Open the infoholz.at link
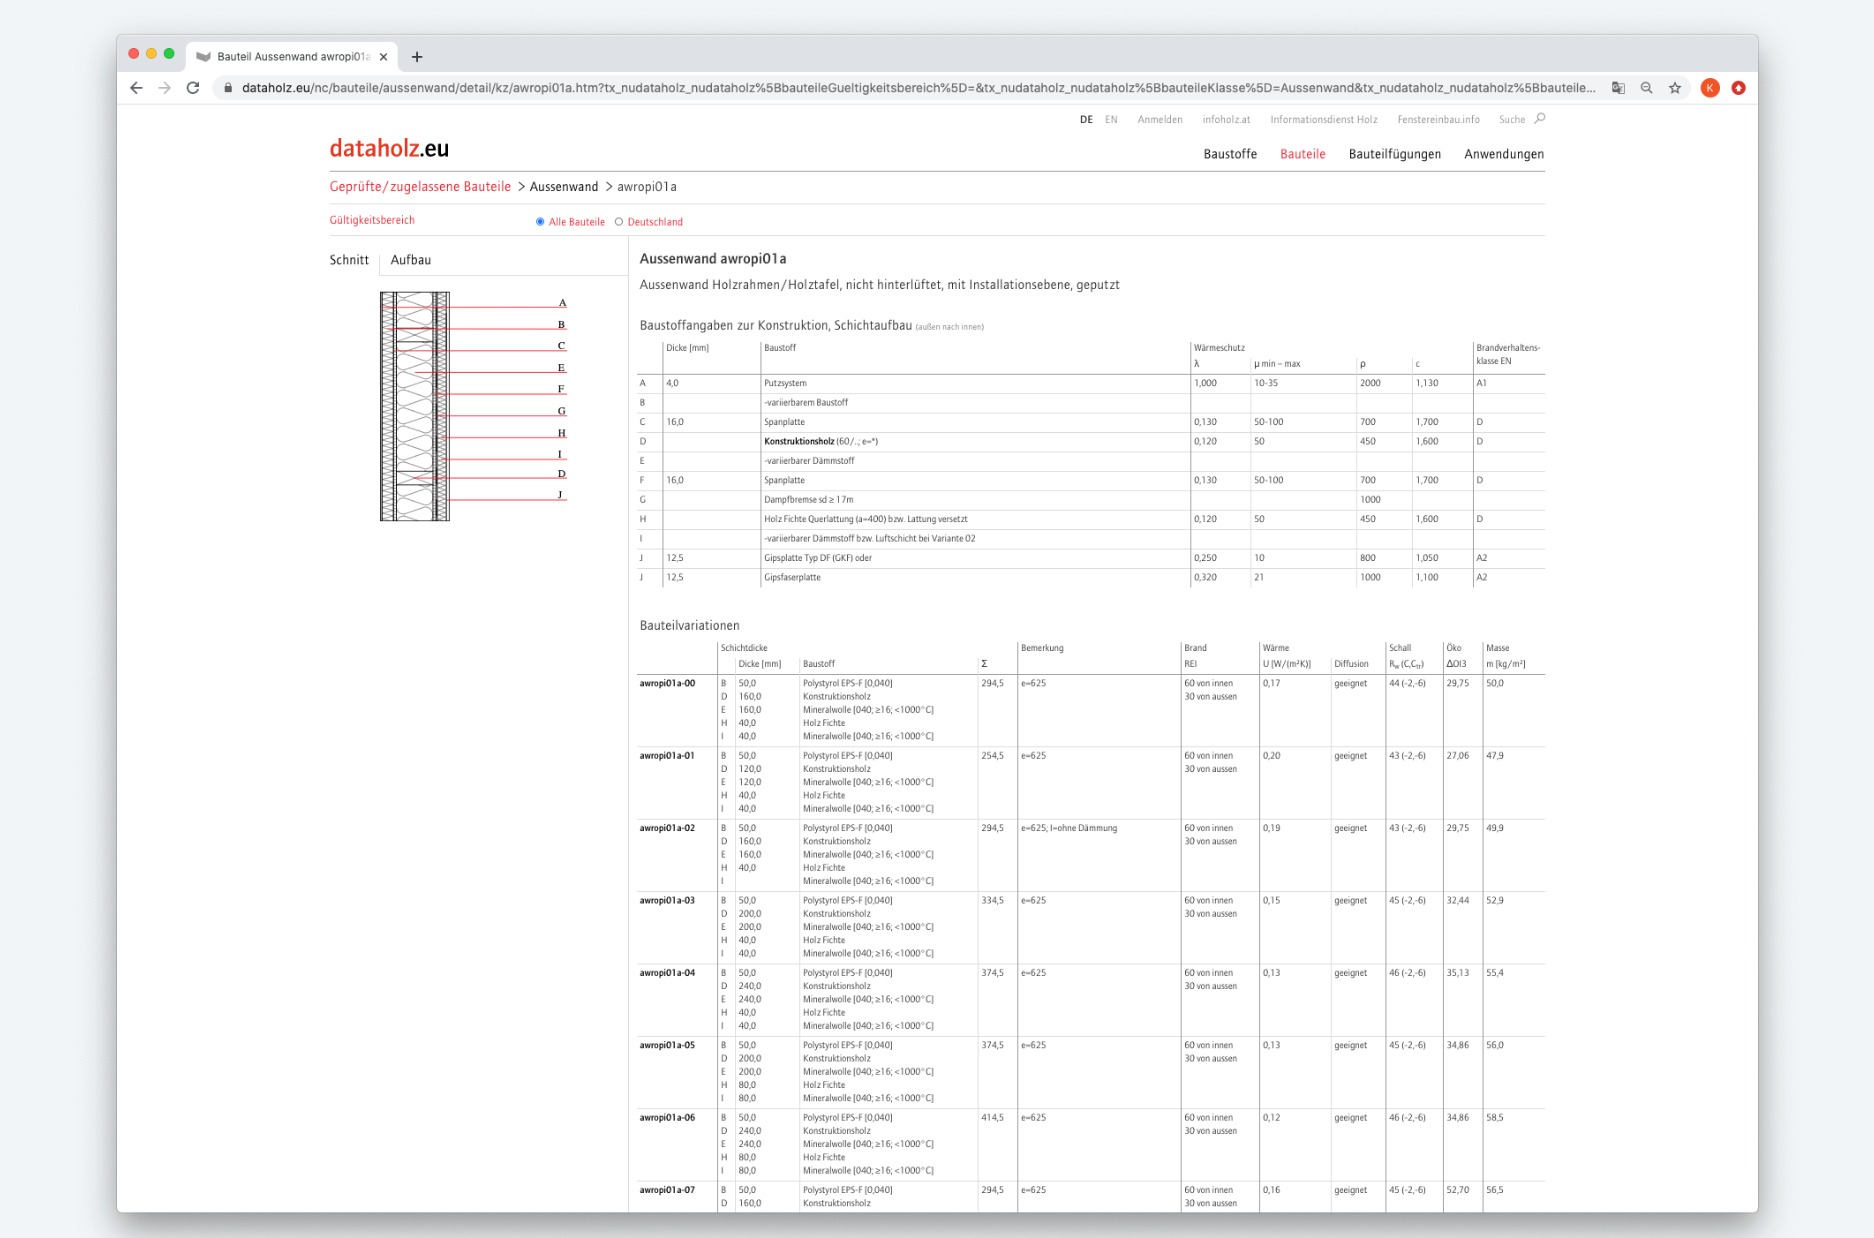The height and width of the screenshot is (1238, 1874). click(1226, 119)
